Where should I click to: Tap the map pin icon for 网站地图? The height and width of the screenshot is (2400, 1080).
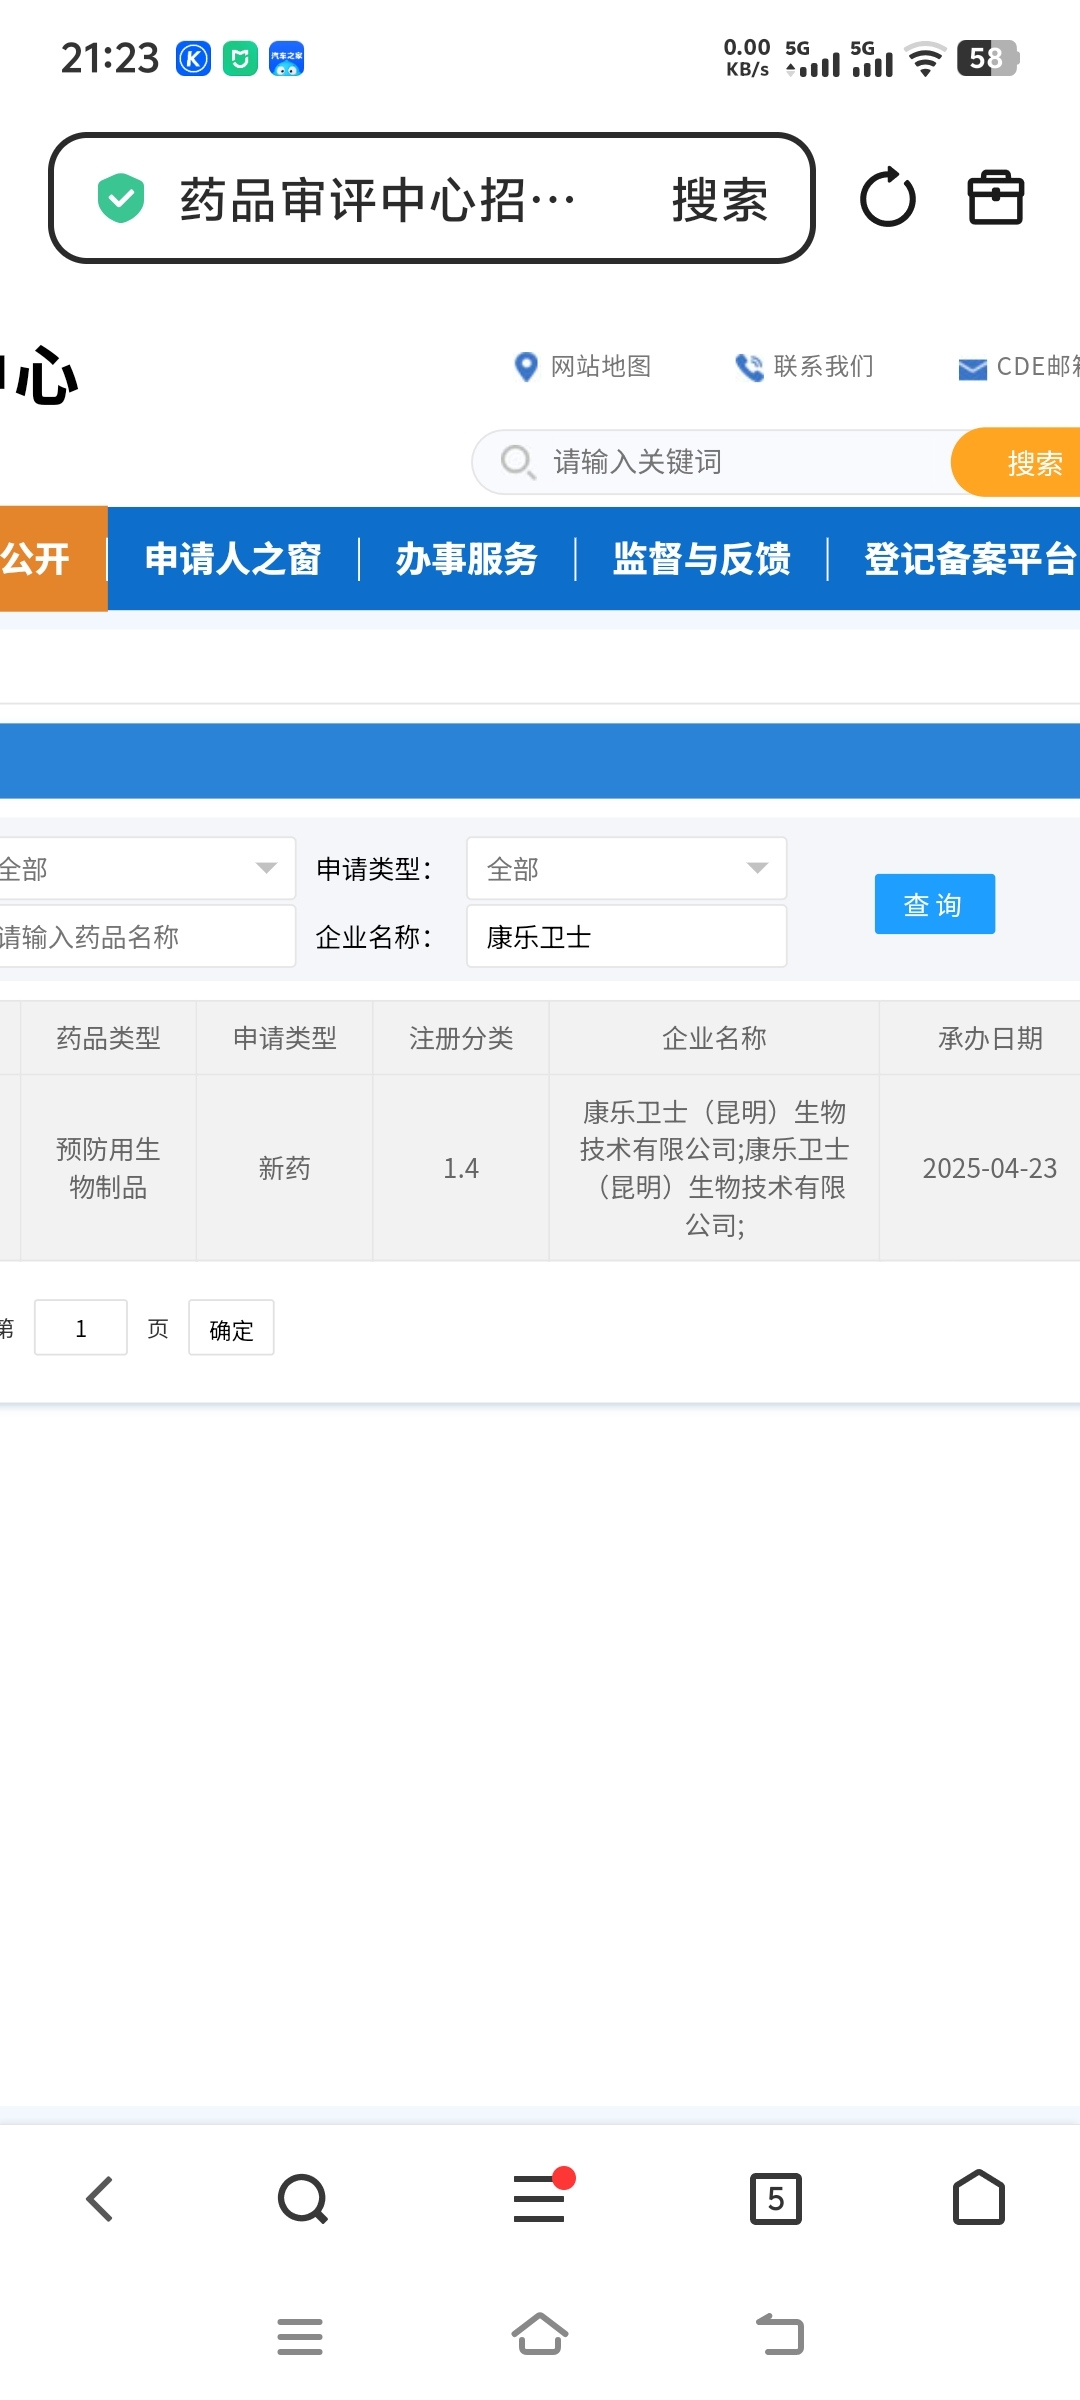525,367
